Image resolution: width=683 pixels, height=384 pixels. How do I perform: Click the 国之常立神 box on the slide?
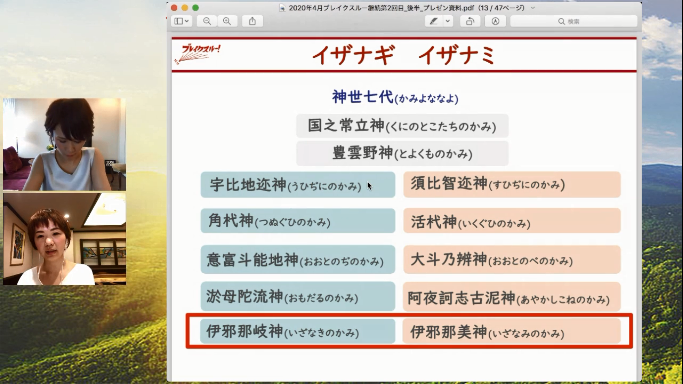click(x=402, y=126)
